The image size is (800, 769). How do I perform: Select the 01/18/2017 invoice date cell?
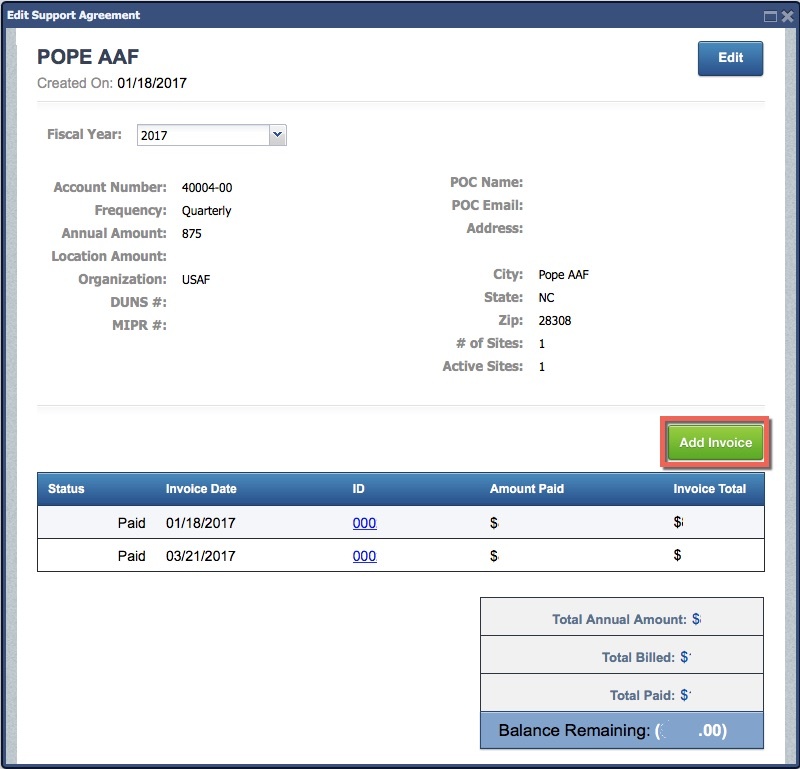click(200, 523)
